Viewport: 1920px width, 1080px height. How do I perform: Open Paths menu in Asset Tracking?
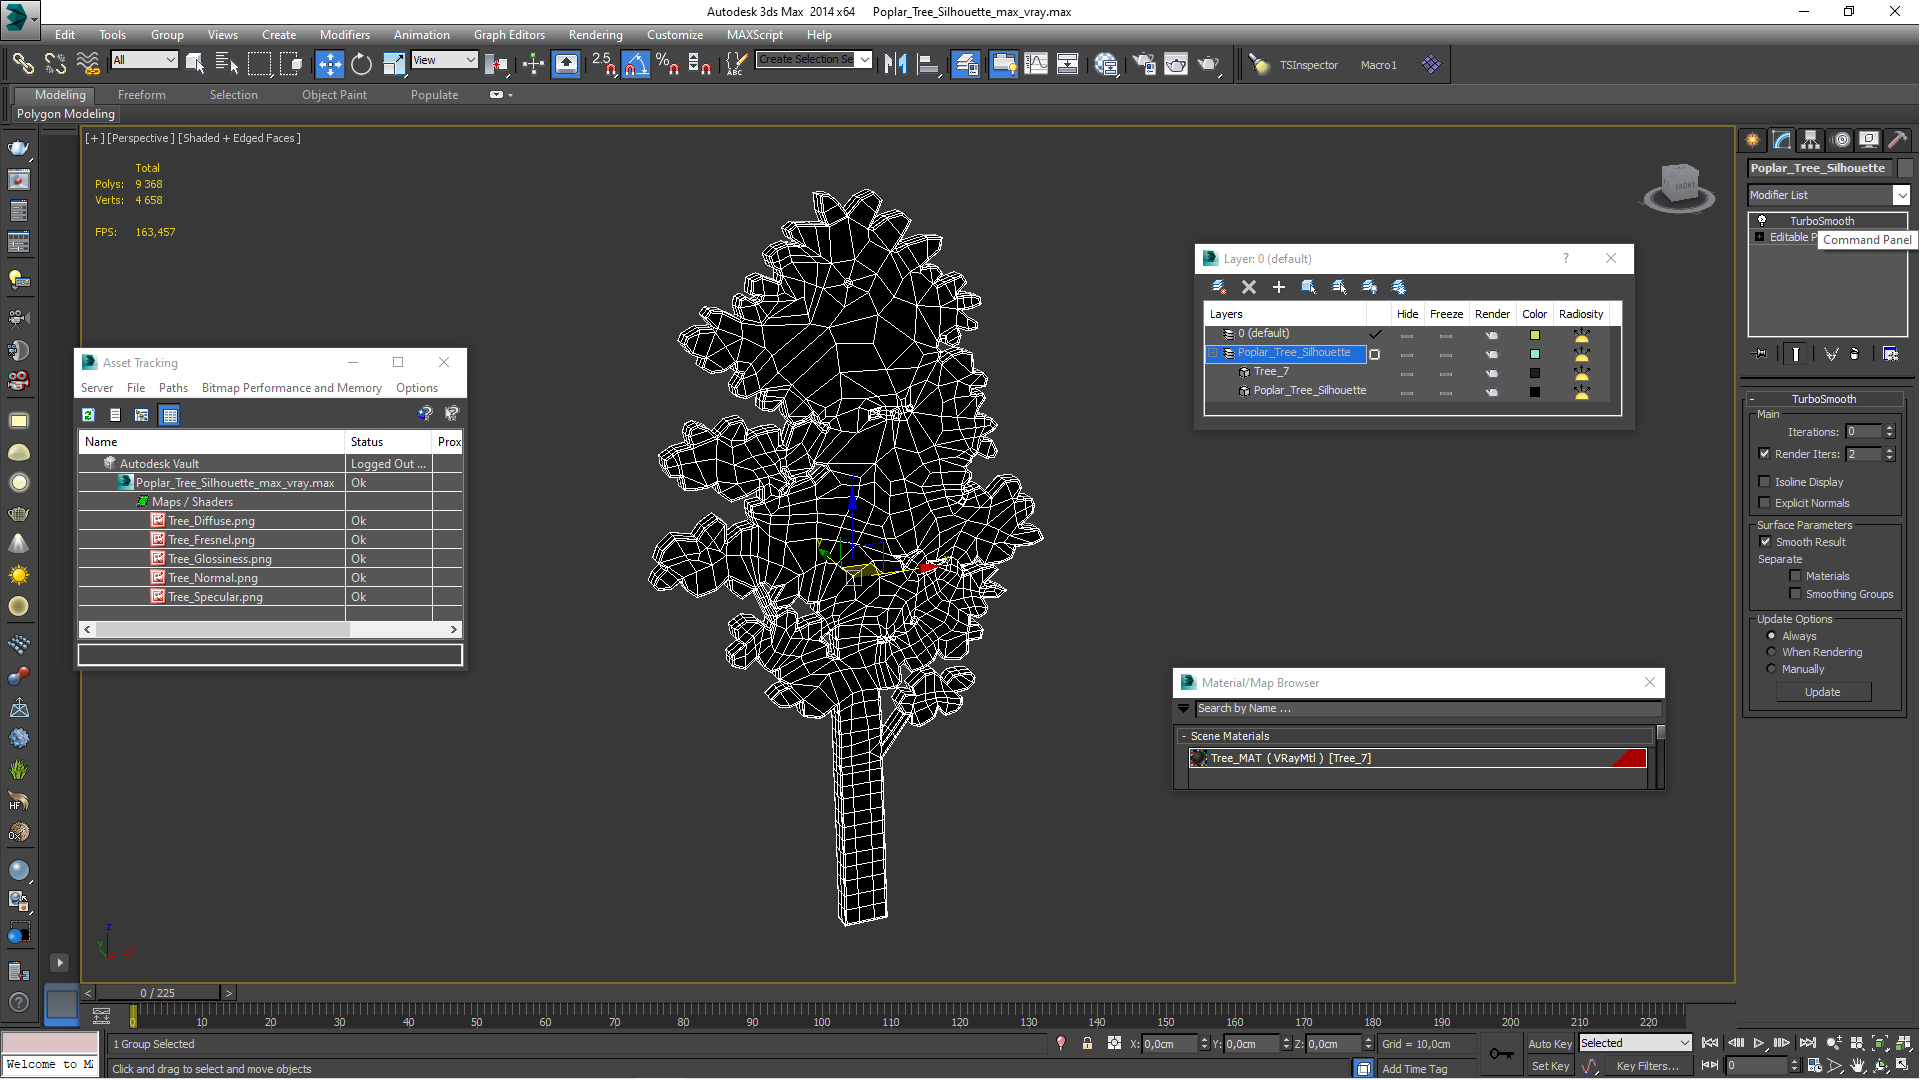pos(173,388)
